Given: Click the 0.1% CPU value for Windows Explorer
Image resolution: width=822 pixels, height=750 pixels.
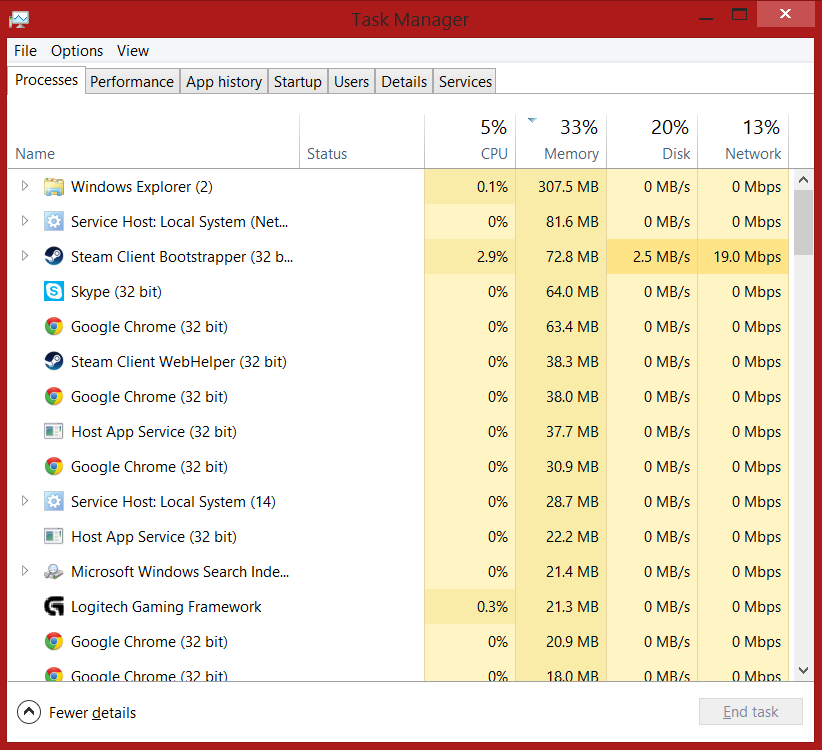Looking at the screenshot, I should [x=492, y=187].
